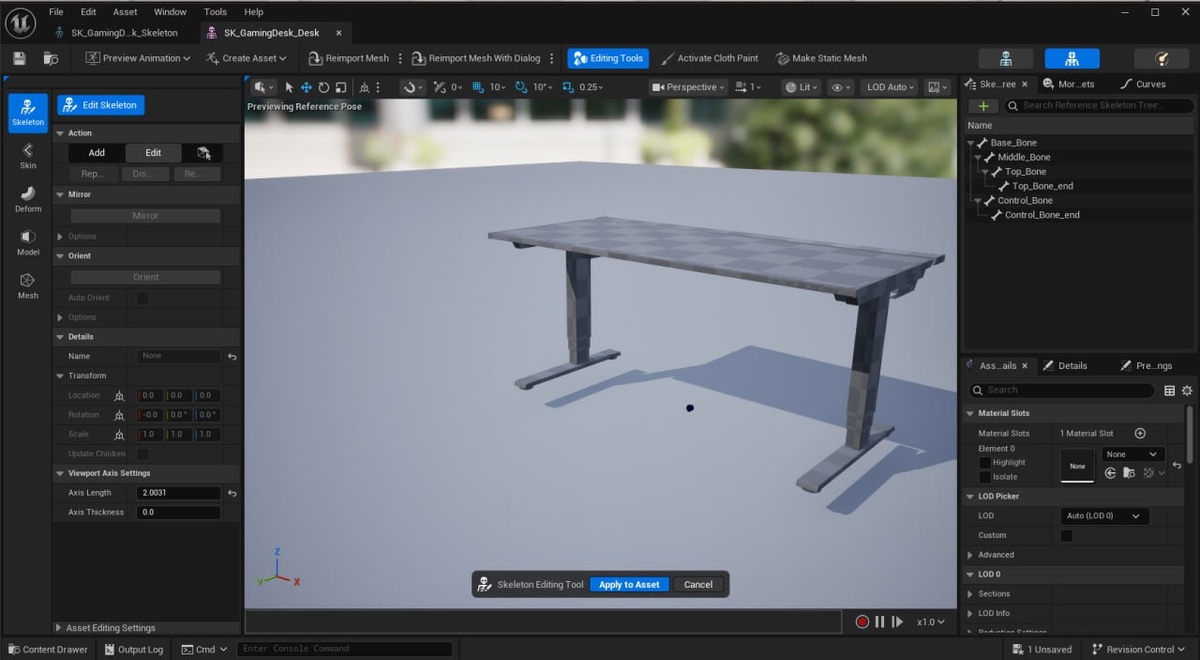Open the Tools menu
The width and height of the screenshot is (1200, 660).
click(215, 12)
